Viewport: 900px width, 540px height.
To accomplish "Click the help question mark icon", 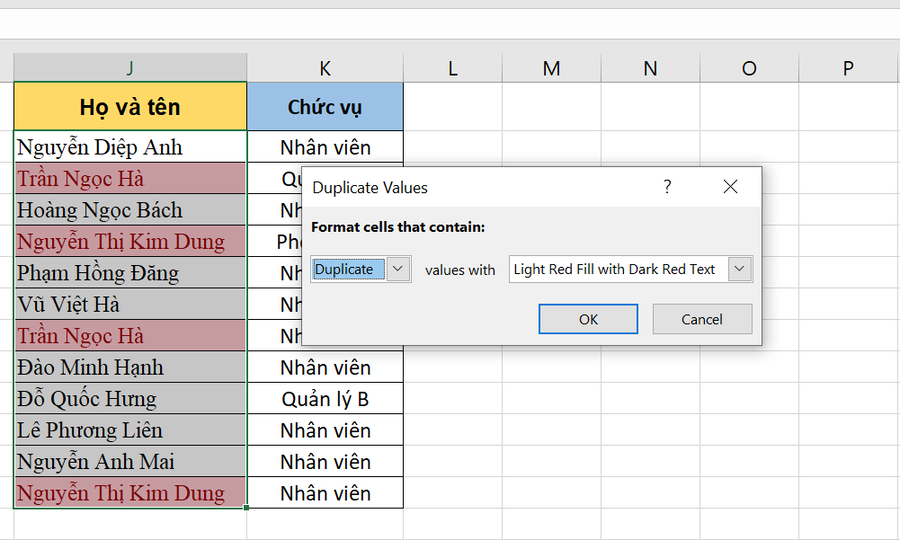I will point(667,187).
